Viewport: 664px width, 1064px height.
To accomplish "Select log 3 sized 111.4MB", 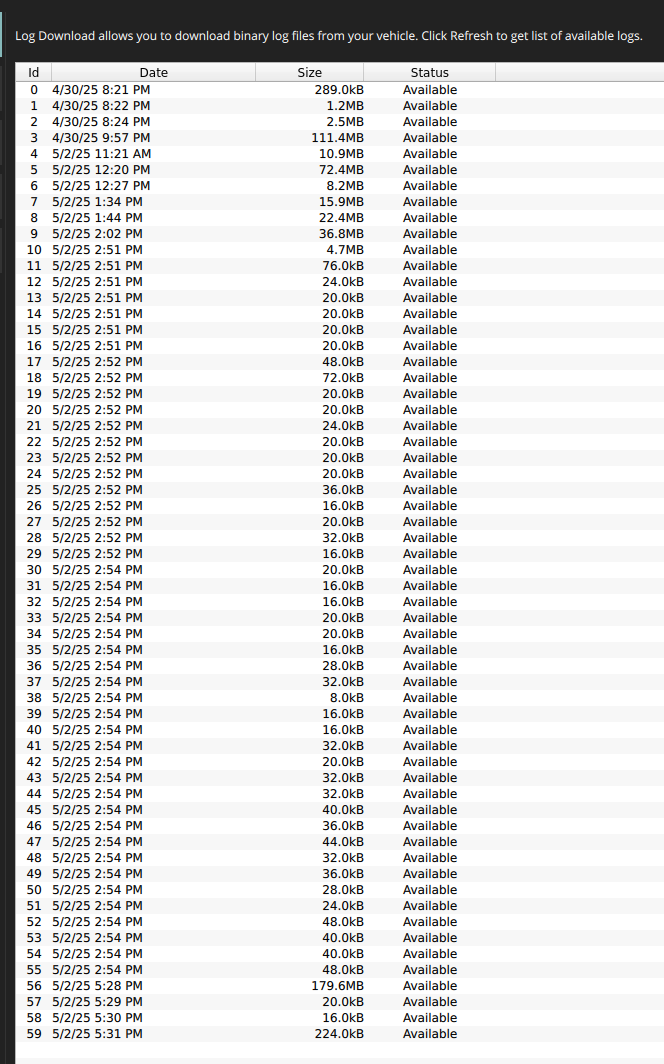I will coord(340,138).
